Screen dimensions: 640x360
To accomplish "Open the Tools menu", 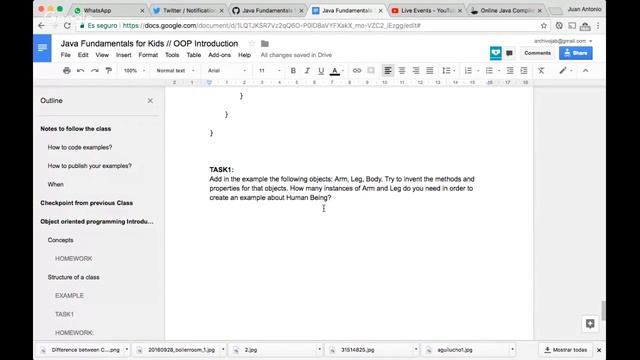I will [x=172, y=55].
